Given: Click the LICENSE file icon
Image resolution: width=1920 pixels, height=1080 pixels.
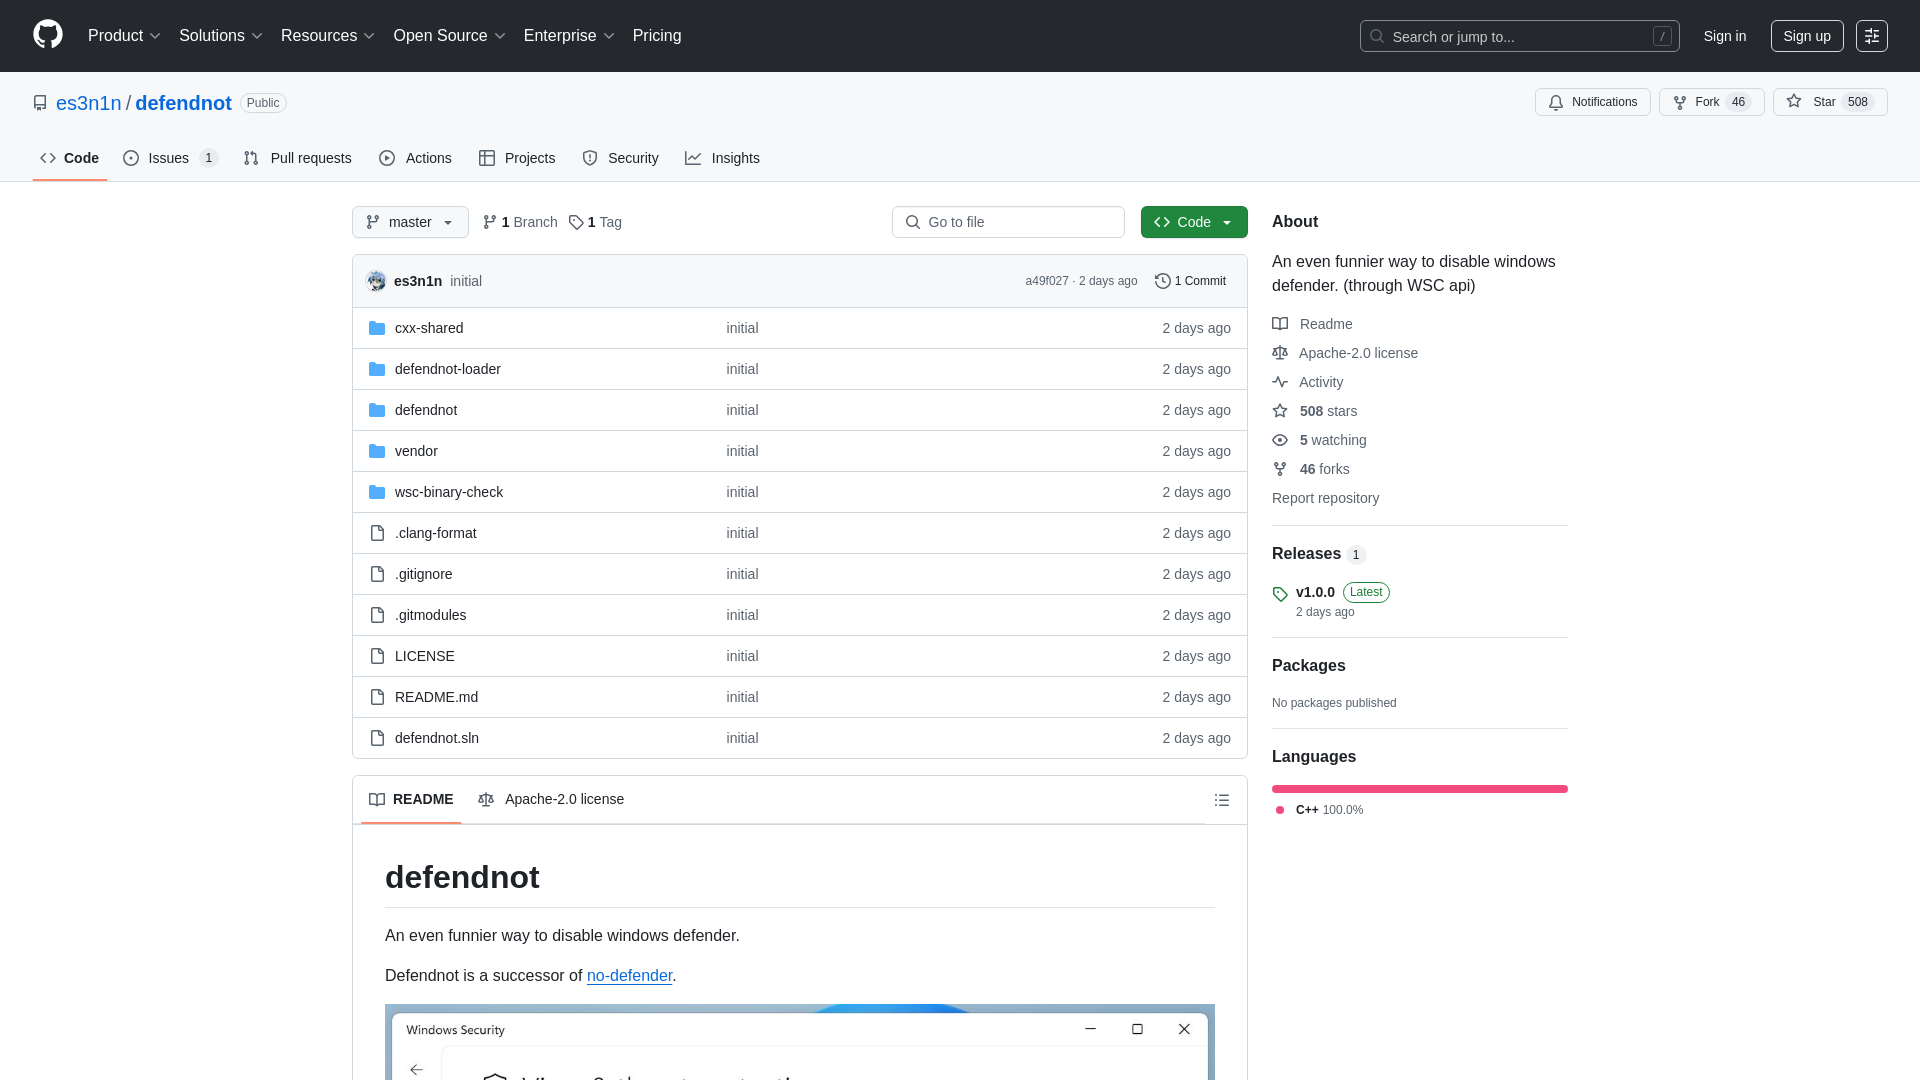Looking at the screenshot, I should pos(377,656).
